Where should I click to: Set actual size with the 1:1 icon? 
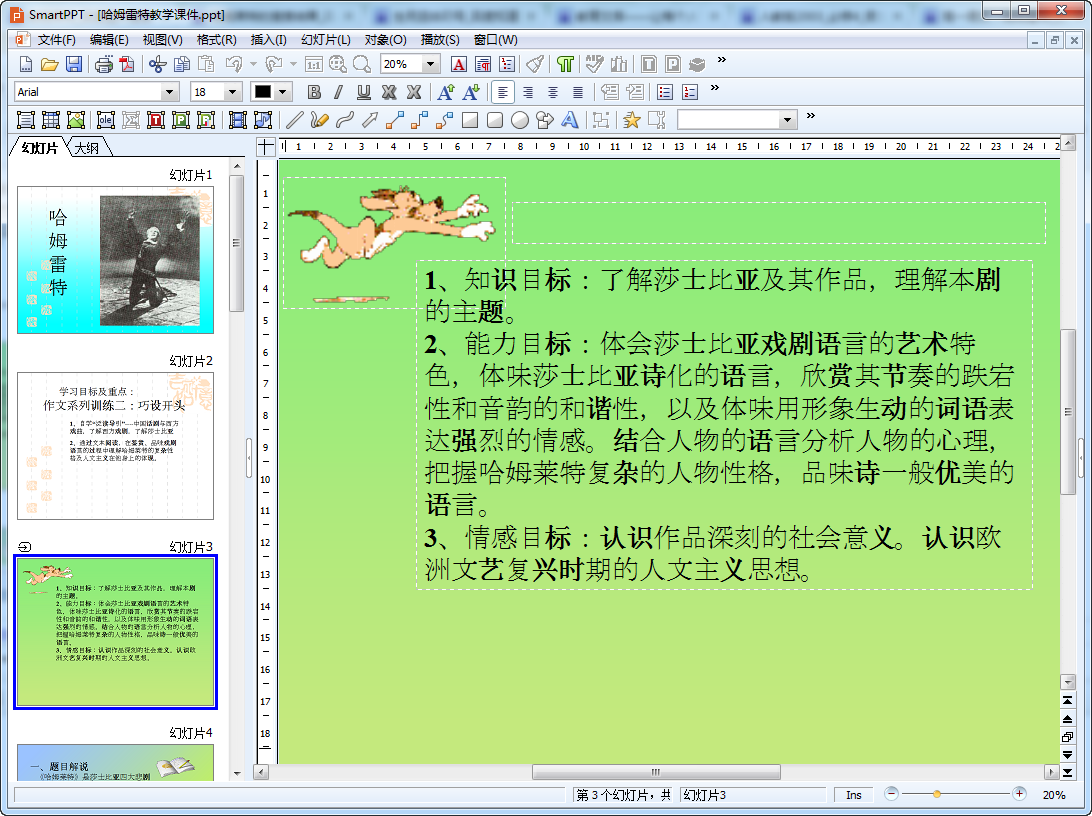click(314, 65)
